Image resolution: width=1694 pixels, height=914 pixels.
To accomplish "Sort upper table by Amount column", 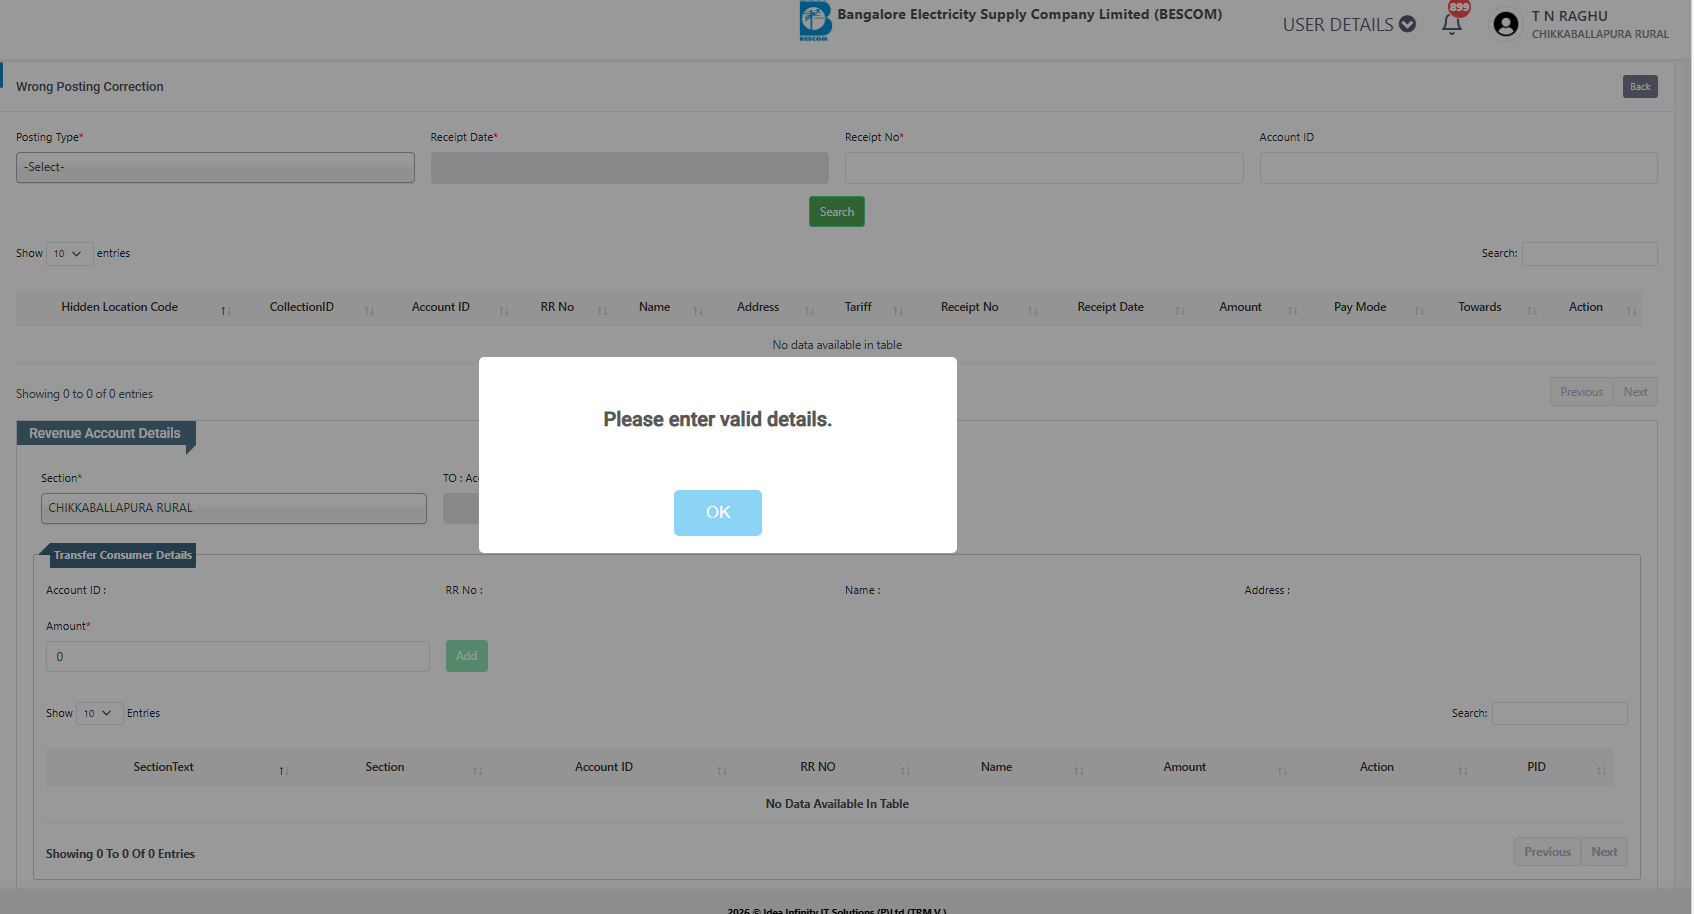I will pos(1248,308).
